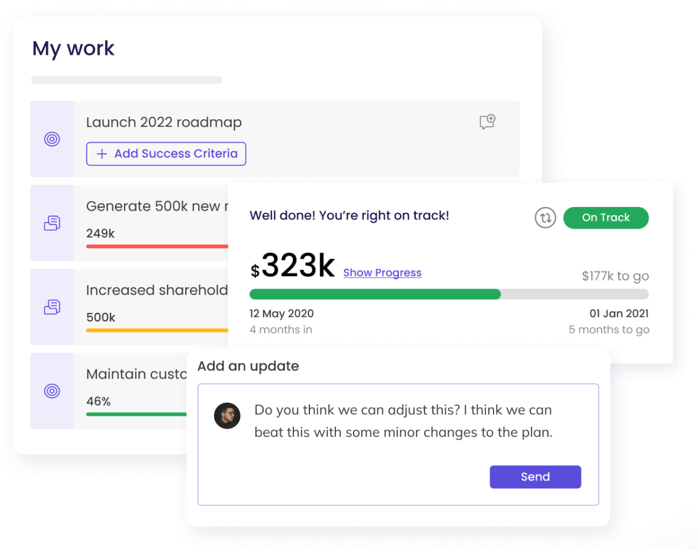Click the add comment icon on Launch 2022 roadmap
The height and width of the screenshot is (550, 698).
pos(487,122)
